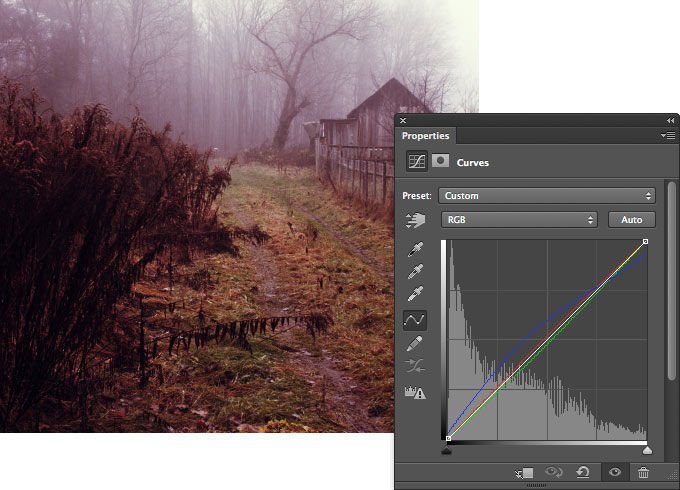Select the pencil draw curve tool
Screen dimensions: 680x490
pos(415,343)
